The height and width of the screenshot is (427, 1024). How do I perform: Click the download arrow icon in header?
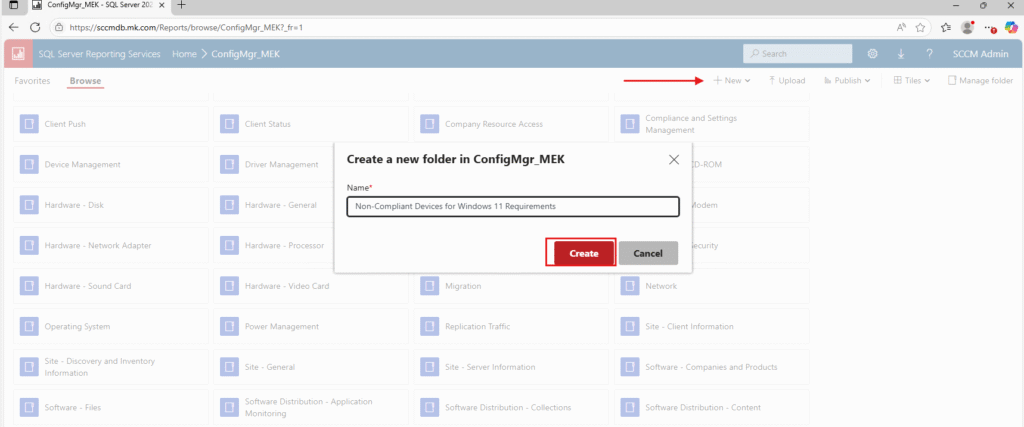coord(901,53)
